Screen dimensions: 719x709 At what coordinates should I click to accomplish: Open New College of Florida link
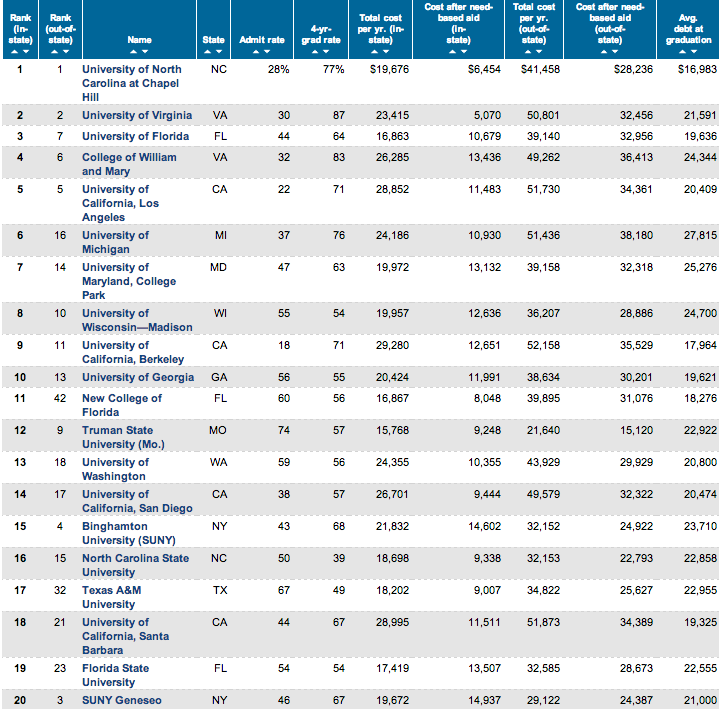pos(122,405)
